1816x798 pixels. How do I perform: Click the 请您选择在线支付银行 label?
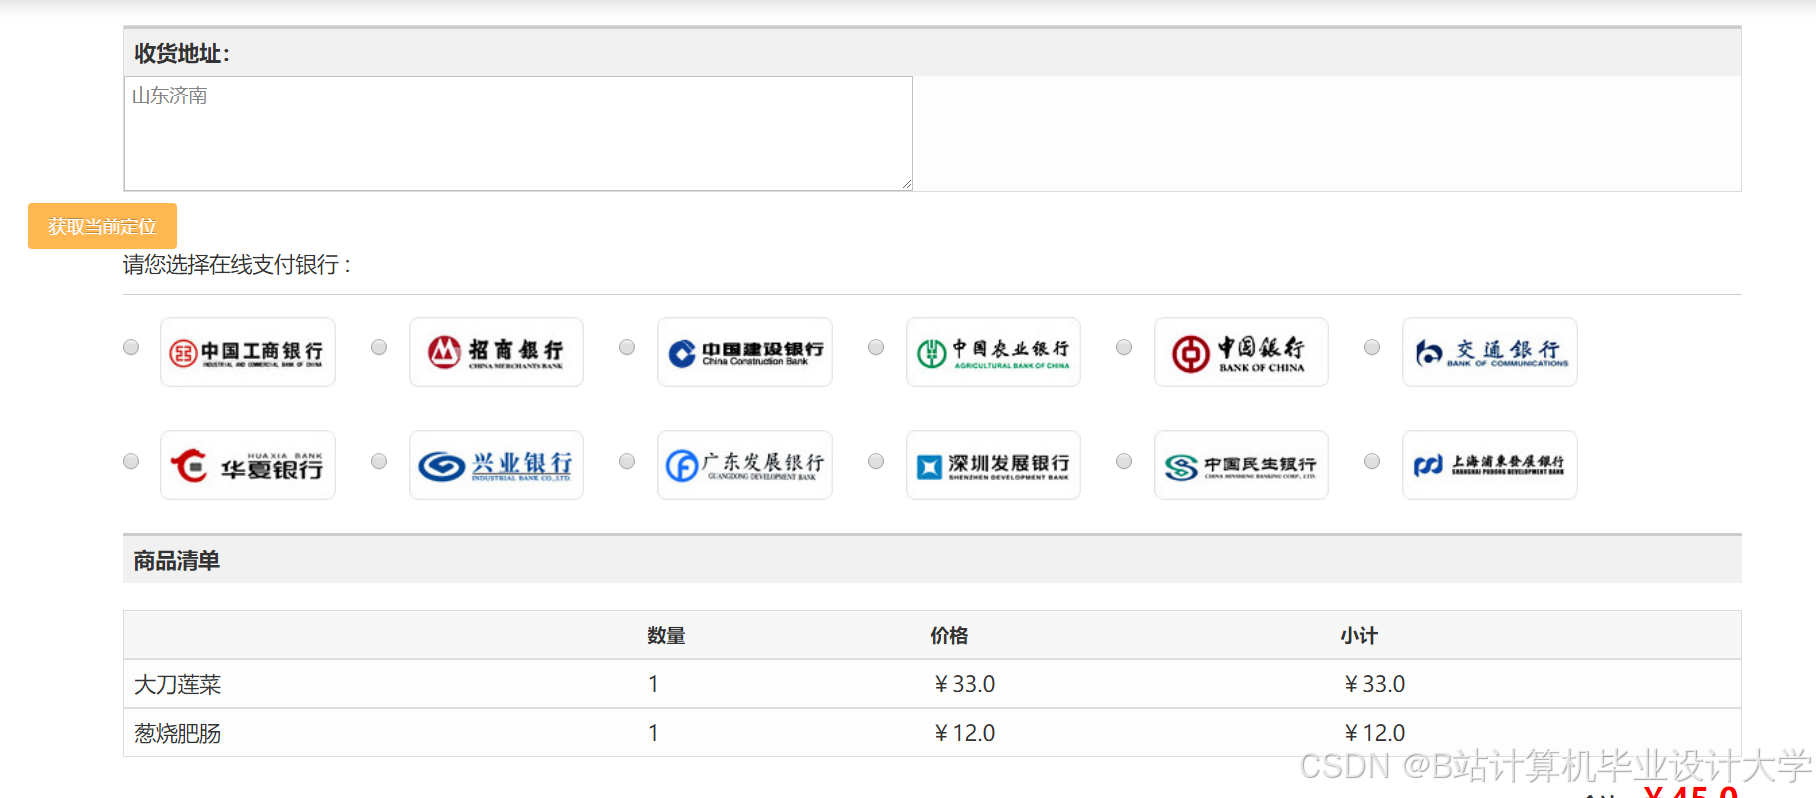[x=237, y=265]
